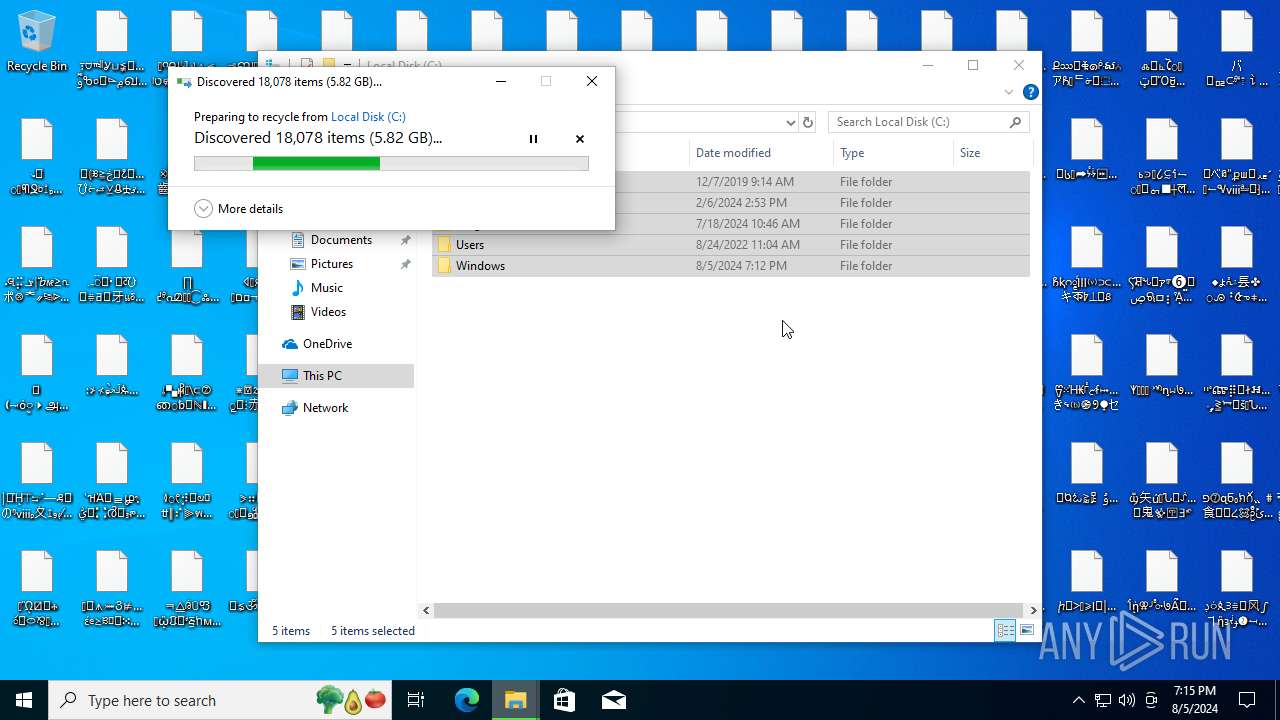Click the green recycle progress bar
Screen dimensions: 1280x720
[x=391, y=163]
